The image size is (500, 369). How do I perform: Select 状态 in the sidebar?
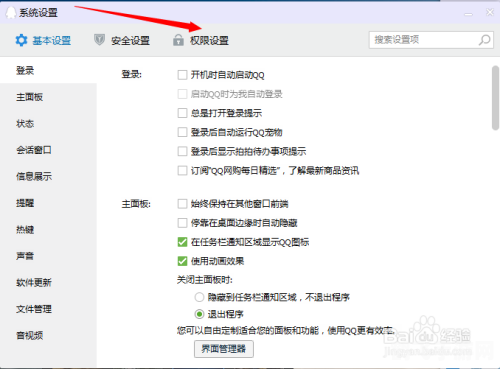coord(48,124)
